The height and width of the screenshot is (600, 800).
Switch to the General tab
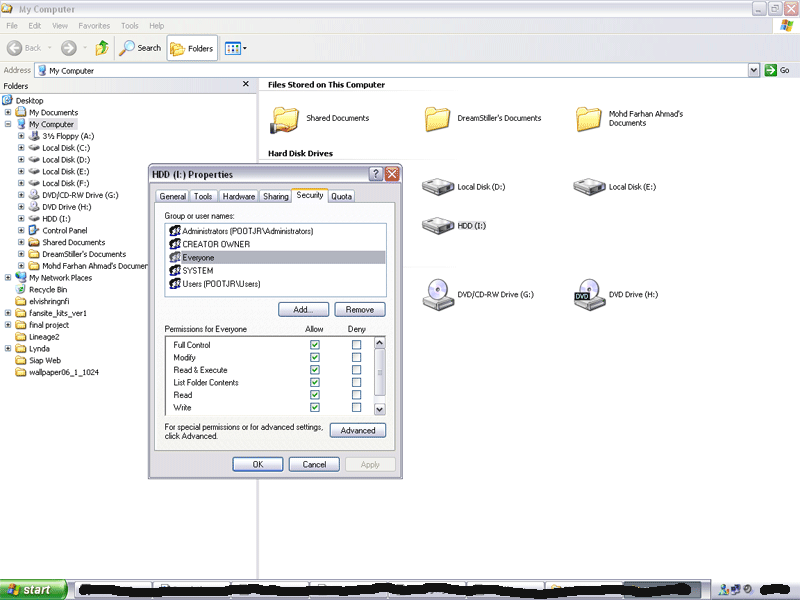click(172, 196)
